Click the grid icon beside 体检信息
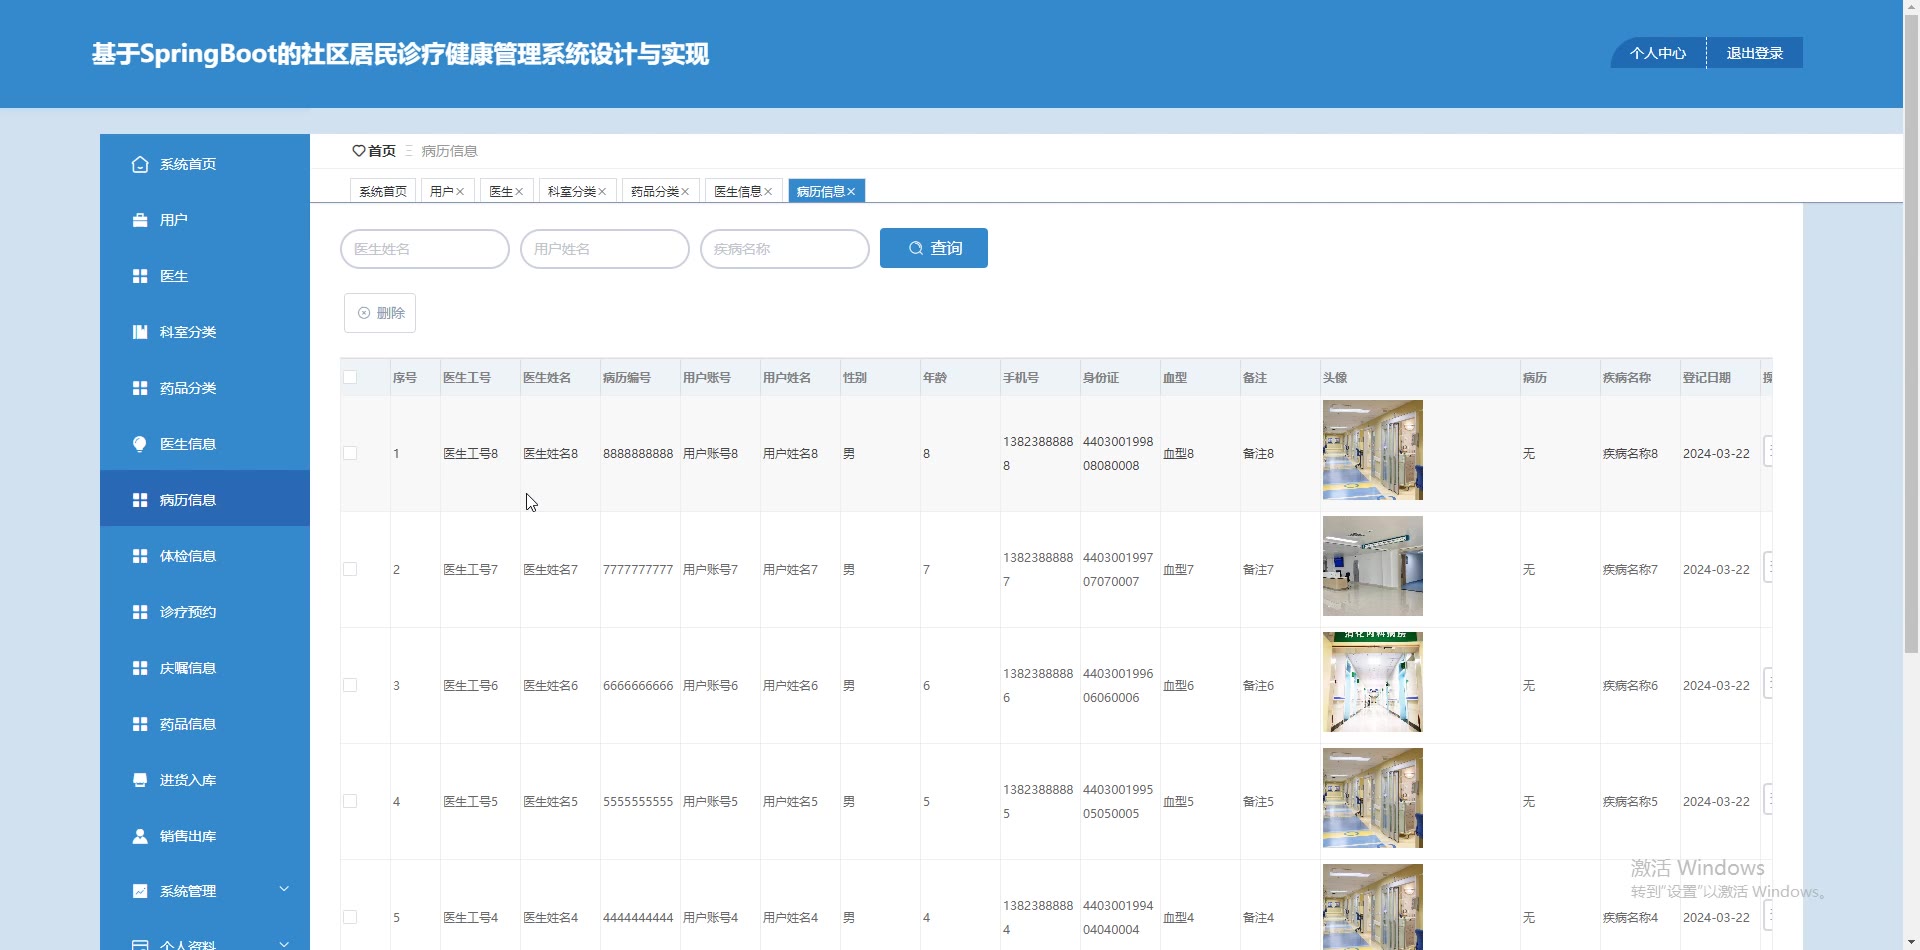 140,556
